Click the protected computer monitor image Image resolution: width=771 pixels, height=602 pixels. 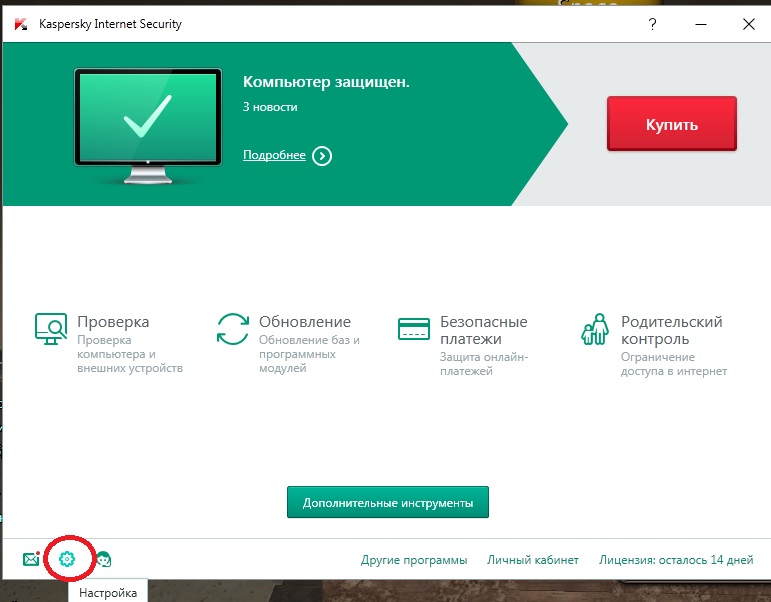click(148, 126)
